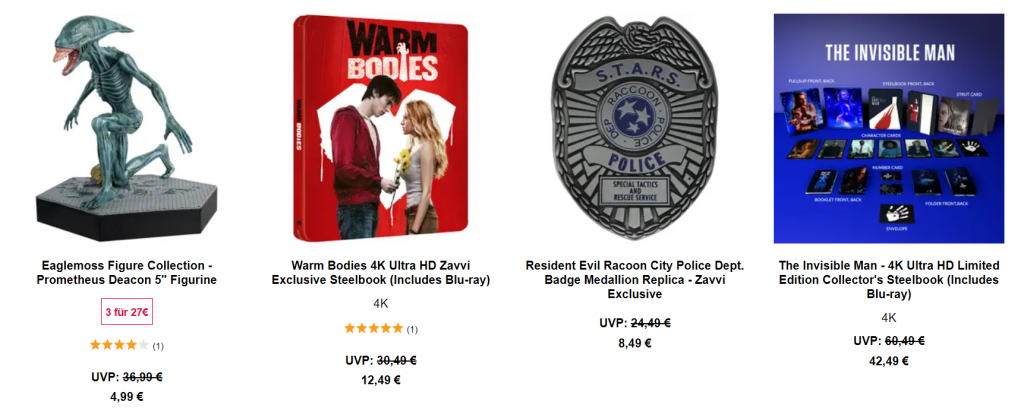The image size is (1024, 408).
Task: Open The Invisible Man steelbook image
Action: pos(889,128)
